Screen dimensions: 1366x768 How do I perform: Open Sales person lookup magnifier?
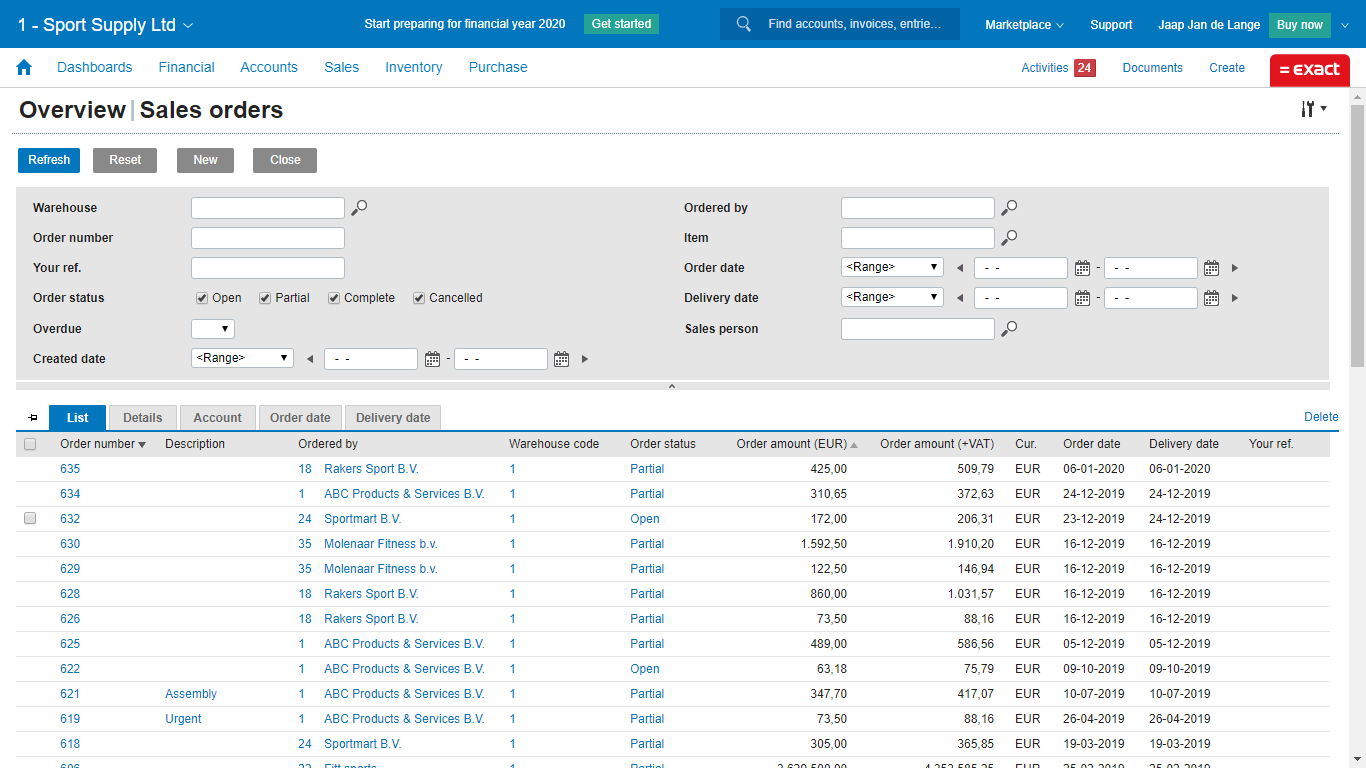[1009, 329]
